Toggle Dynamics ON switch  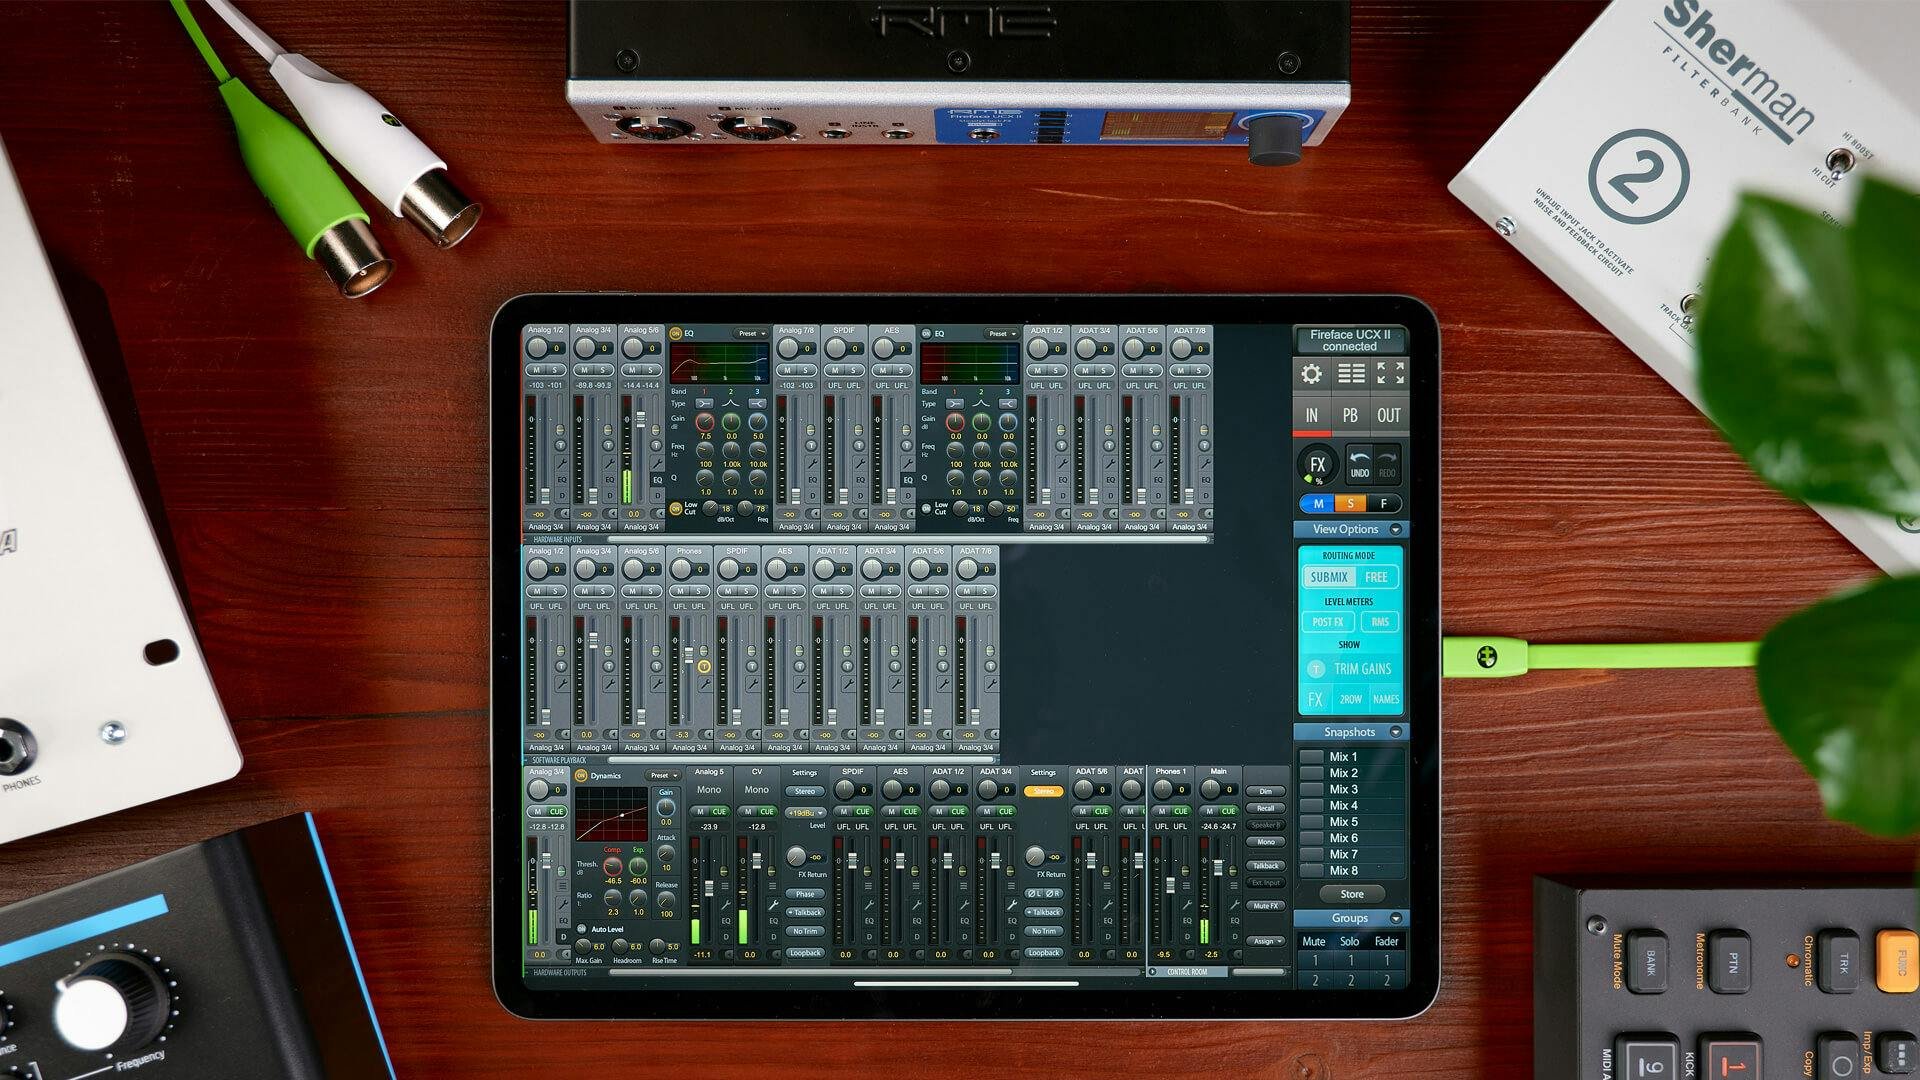pos(582,775)
